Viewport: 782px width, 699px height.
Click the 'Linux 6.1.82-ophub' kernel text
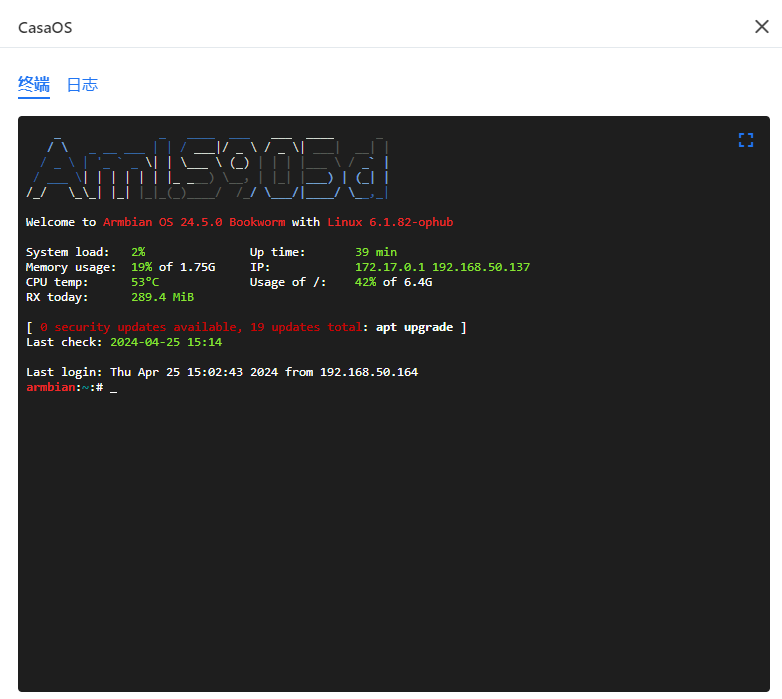(x=390, y=222)
